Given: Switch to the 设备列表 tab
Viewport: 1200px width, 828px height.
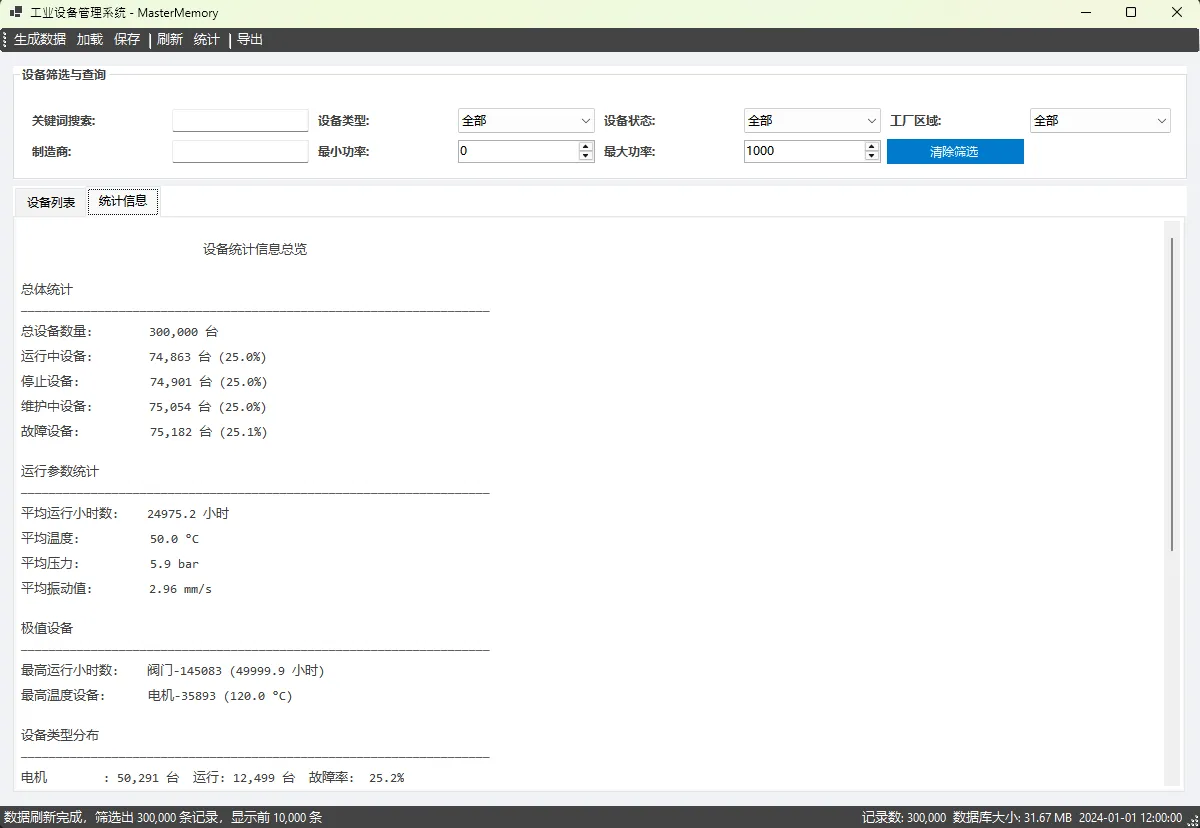Looking at the screenshot, I should coord(51,202).
